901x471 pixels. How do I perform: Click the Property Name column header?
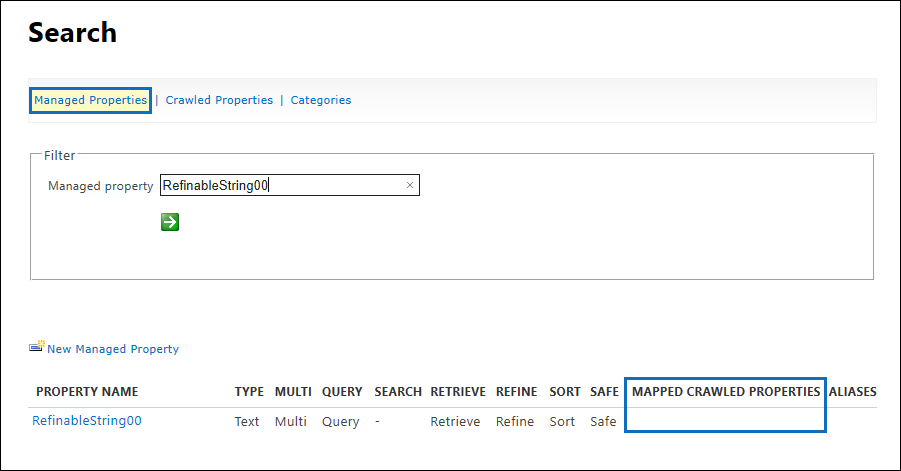pos(87,392)
